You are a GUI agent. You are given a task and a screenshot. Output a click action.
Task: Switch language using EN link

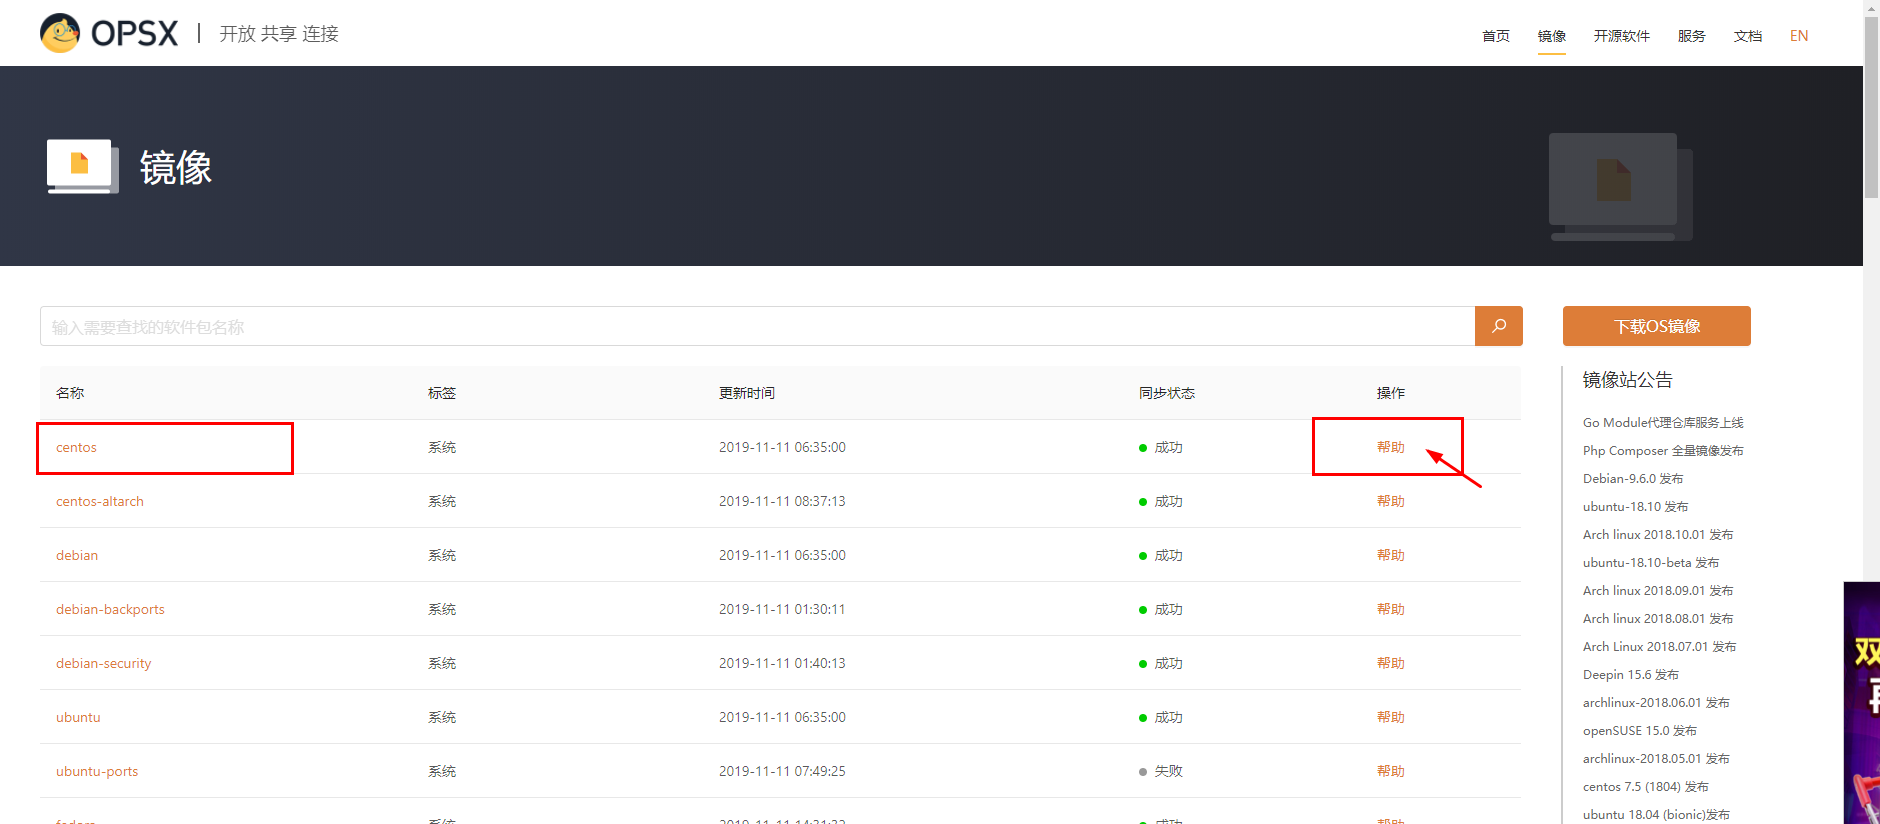pos(1798,36)
